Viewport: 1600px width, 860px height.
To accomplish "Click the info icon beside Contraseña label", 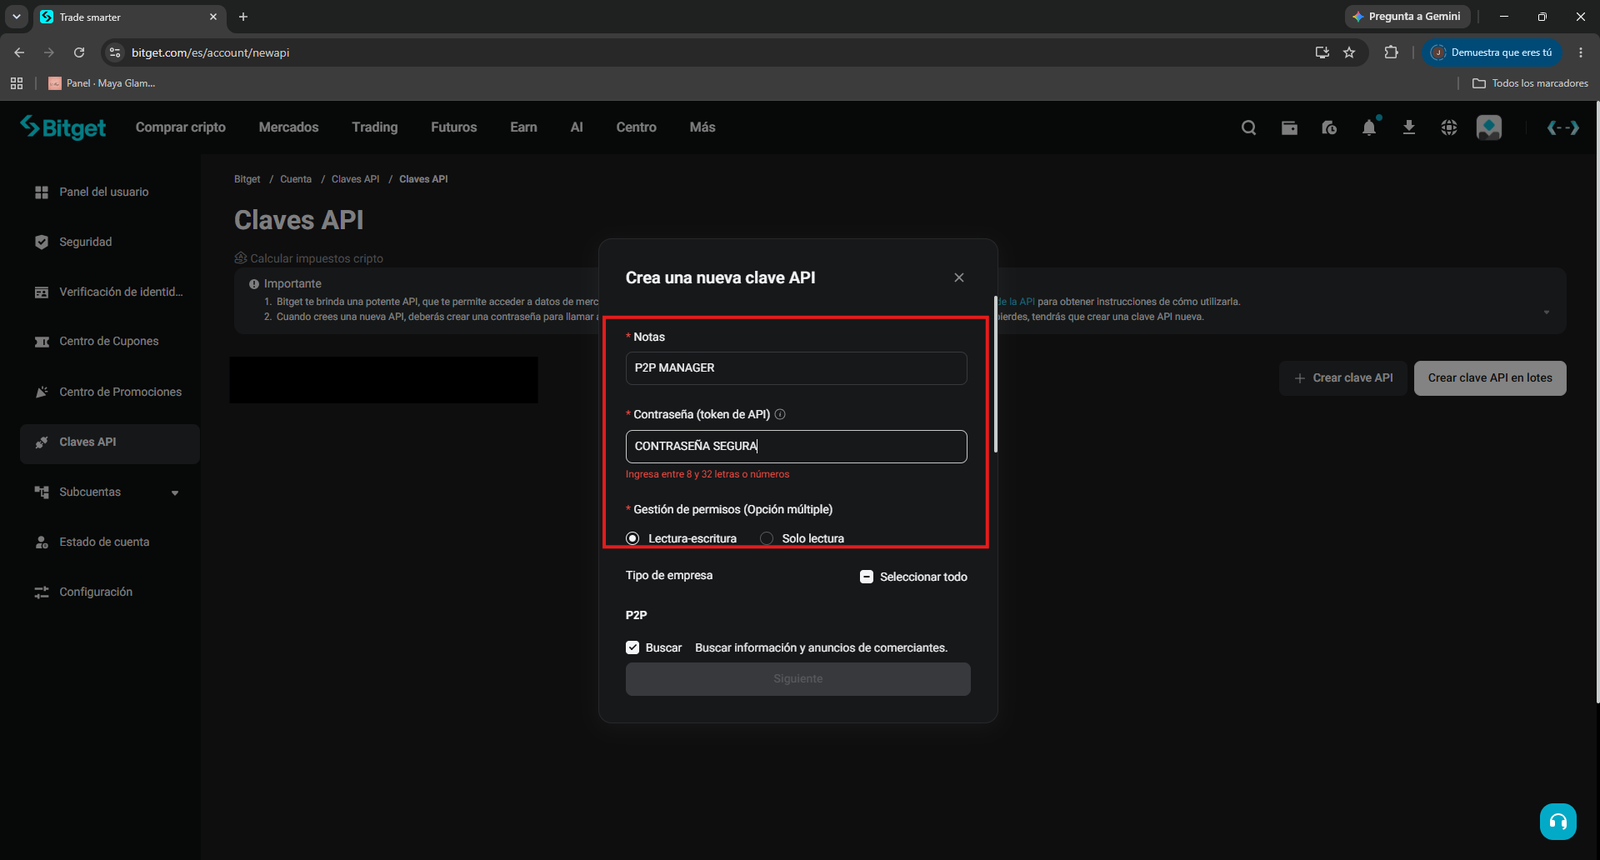I will pos(780,414).
